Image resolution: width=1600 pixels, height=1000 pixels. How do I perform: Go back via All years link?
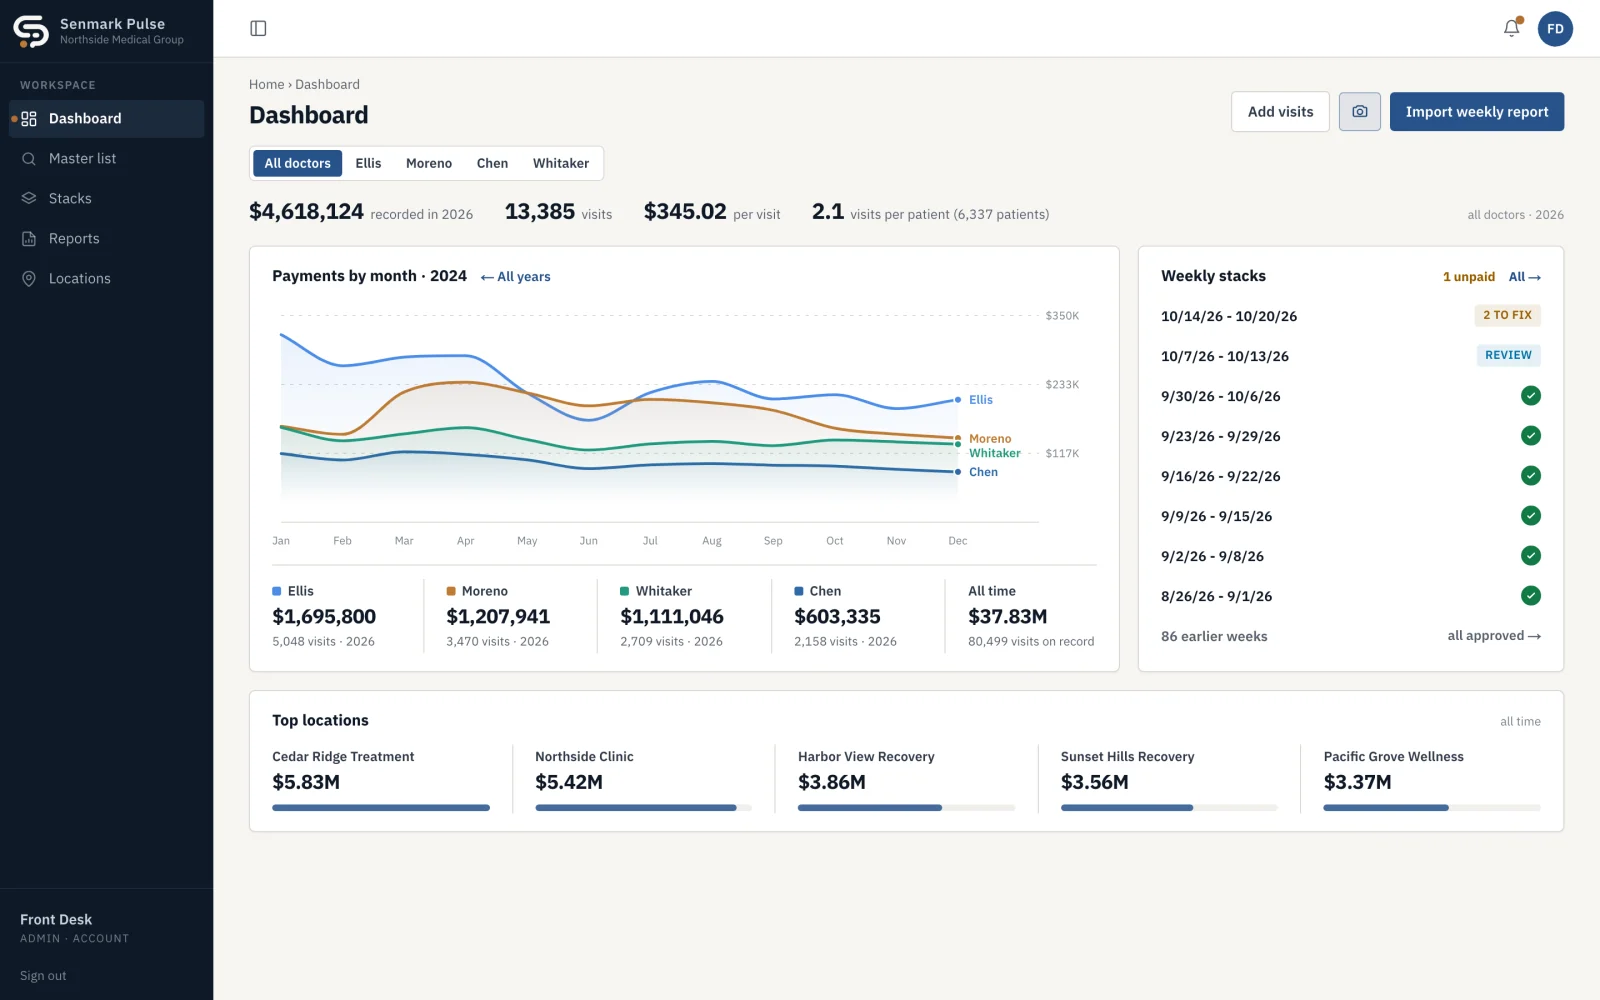[x=515, y=277]
